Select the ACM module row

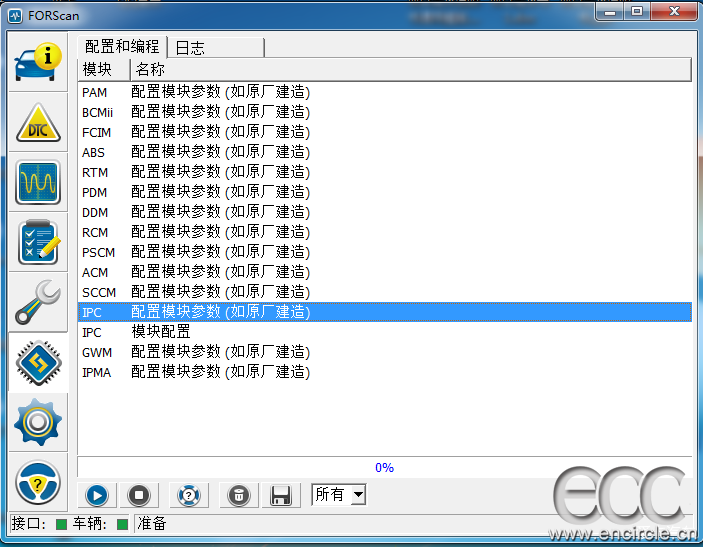pyautogui.click(x=385, y=272)
